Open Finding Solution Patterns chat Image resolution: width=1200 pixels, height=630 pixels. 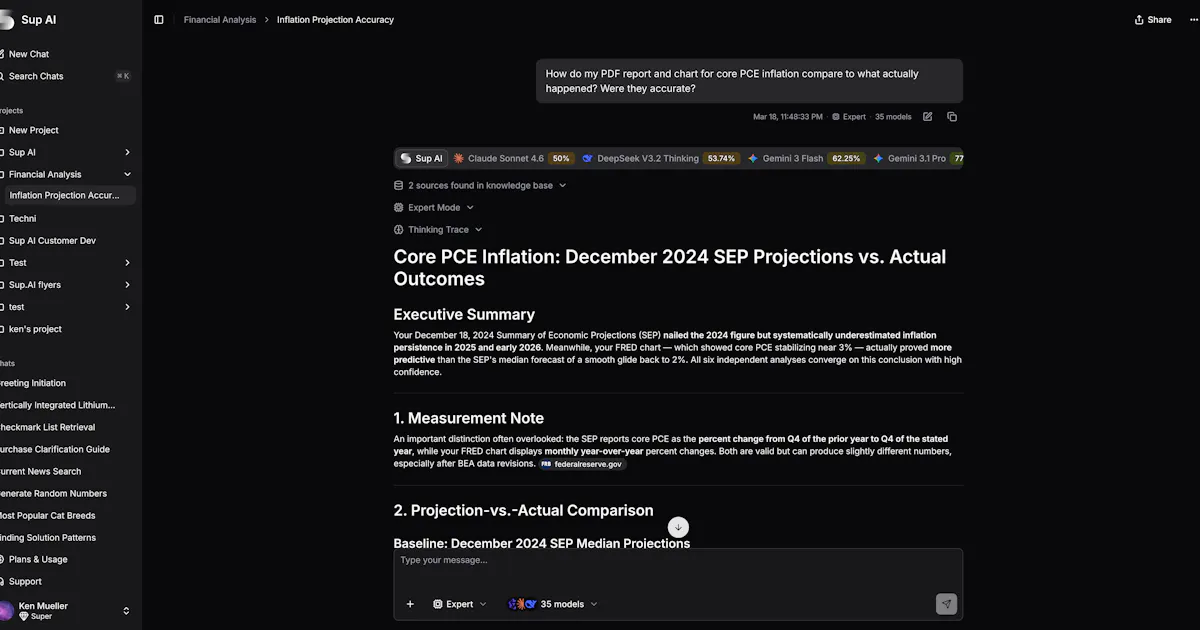48,537
